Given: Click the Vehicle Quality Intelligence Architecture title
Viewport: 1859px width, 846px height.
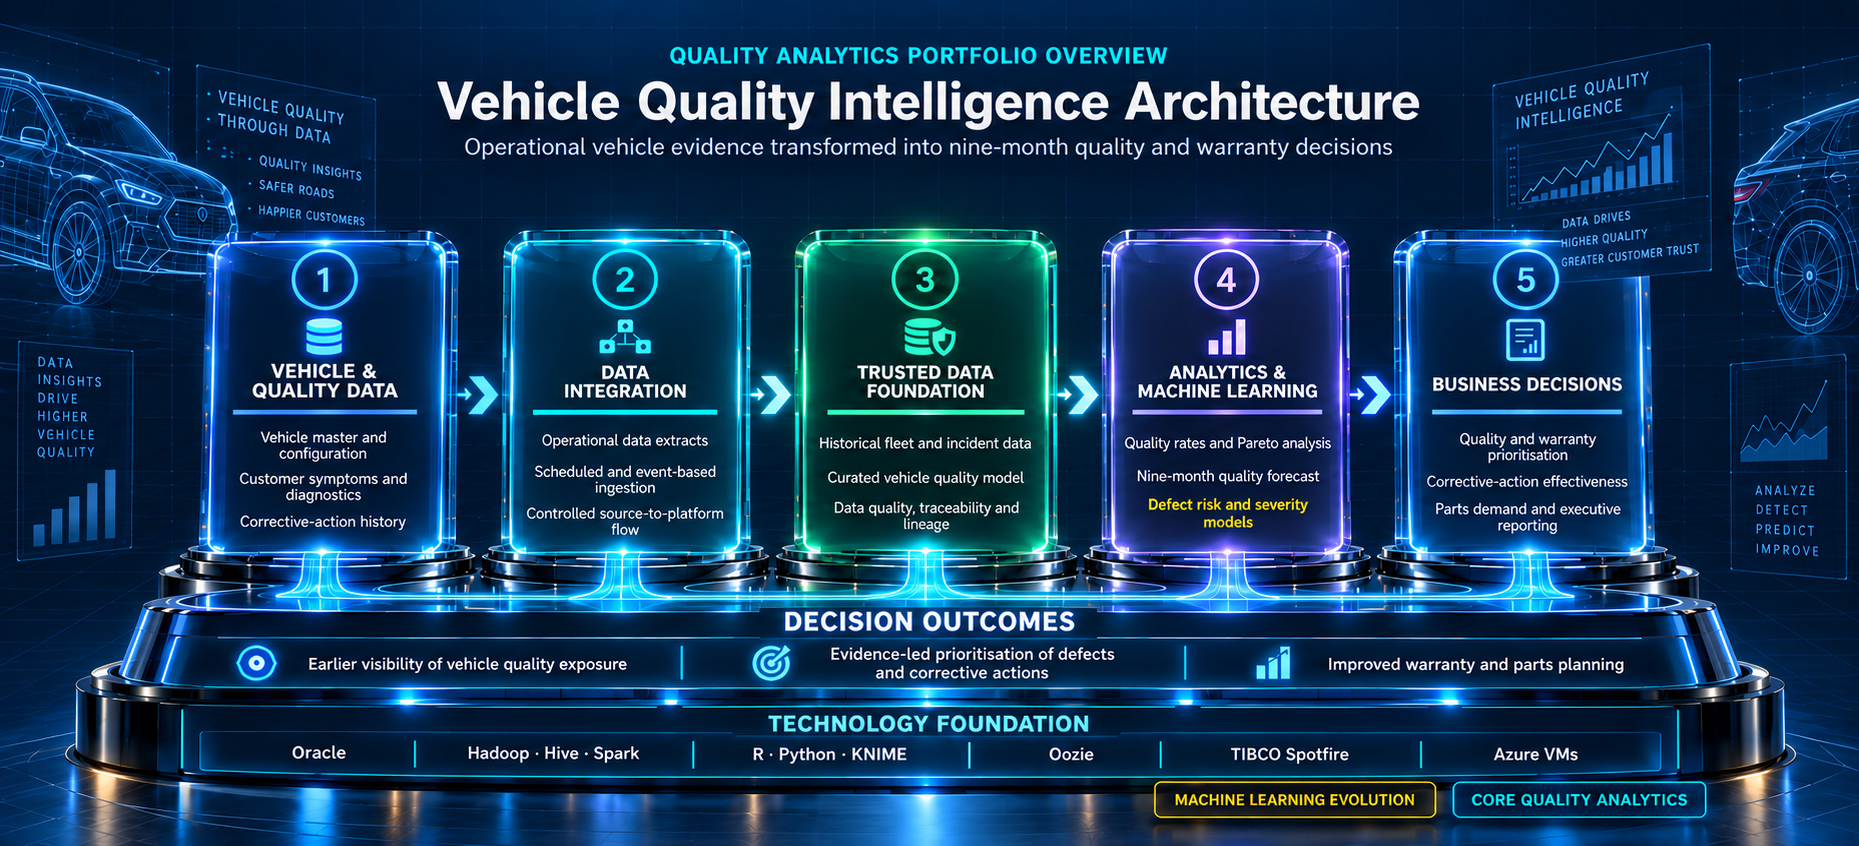Looking at the screenshot, I should coord(929,102).
